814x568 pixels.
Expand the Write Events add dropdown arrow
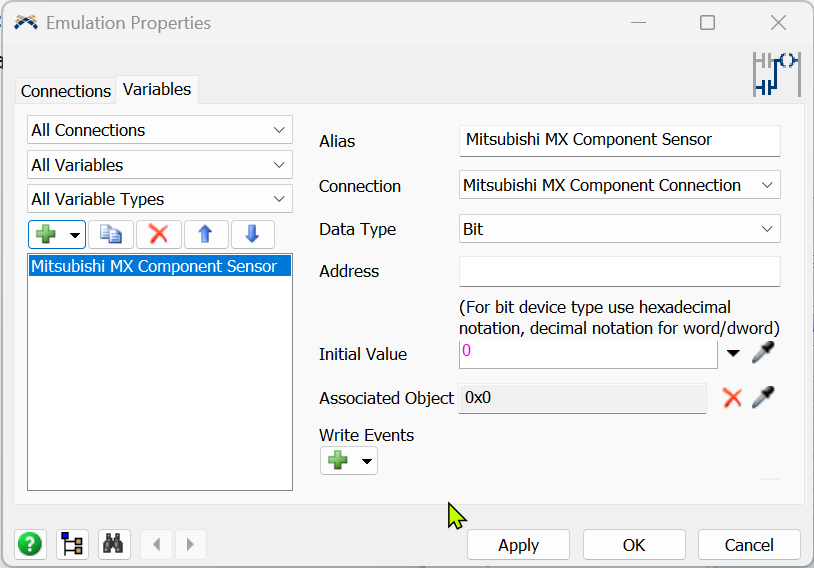click(368, 461)
